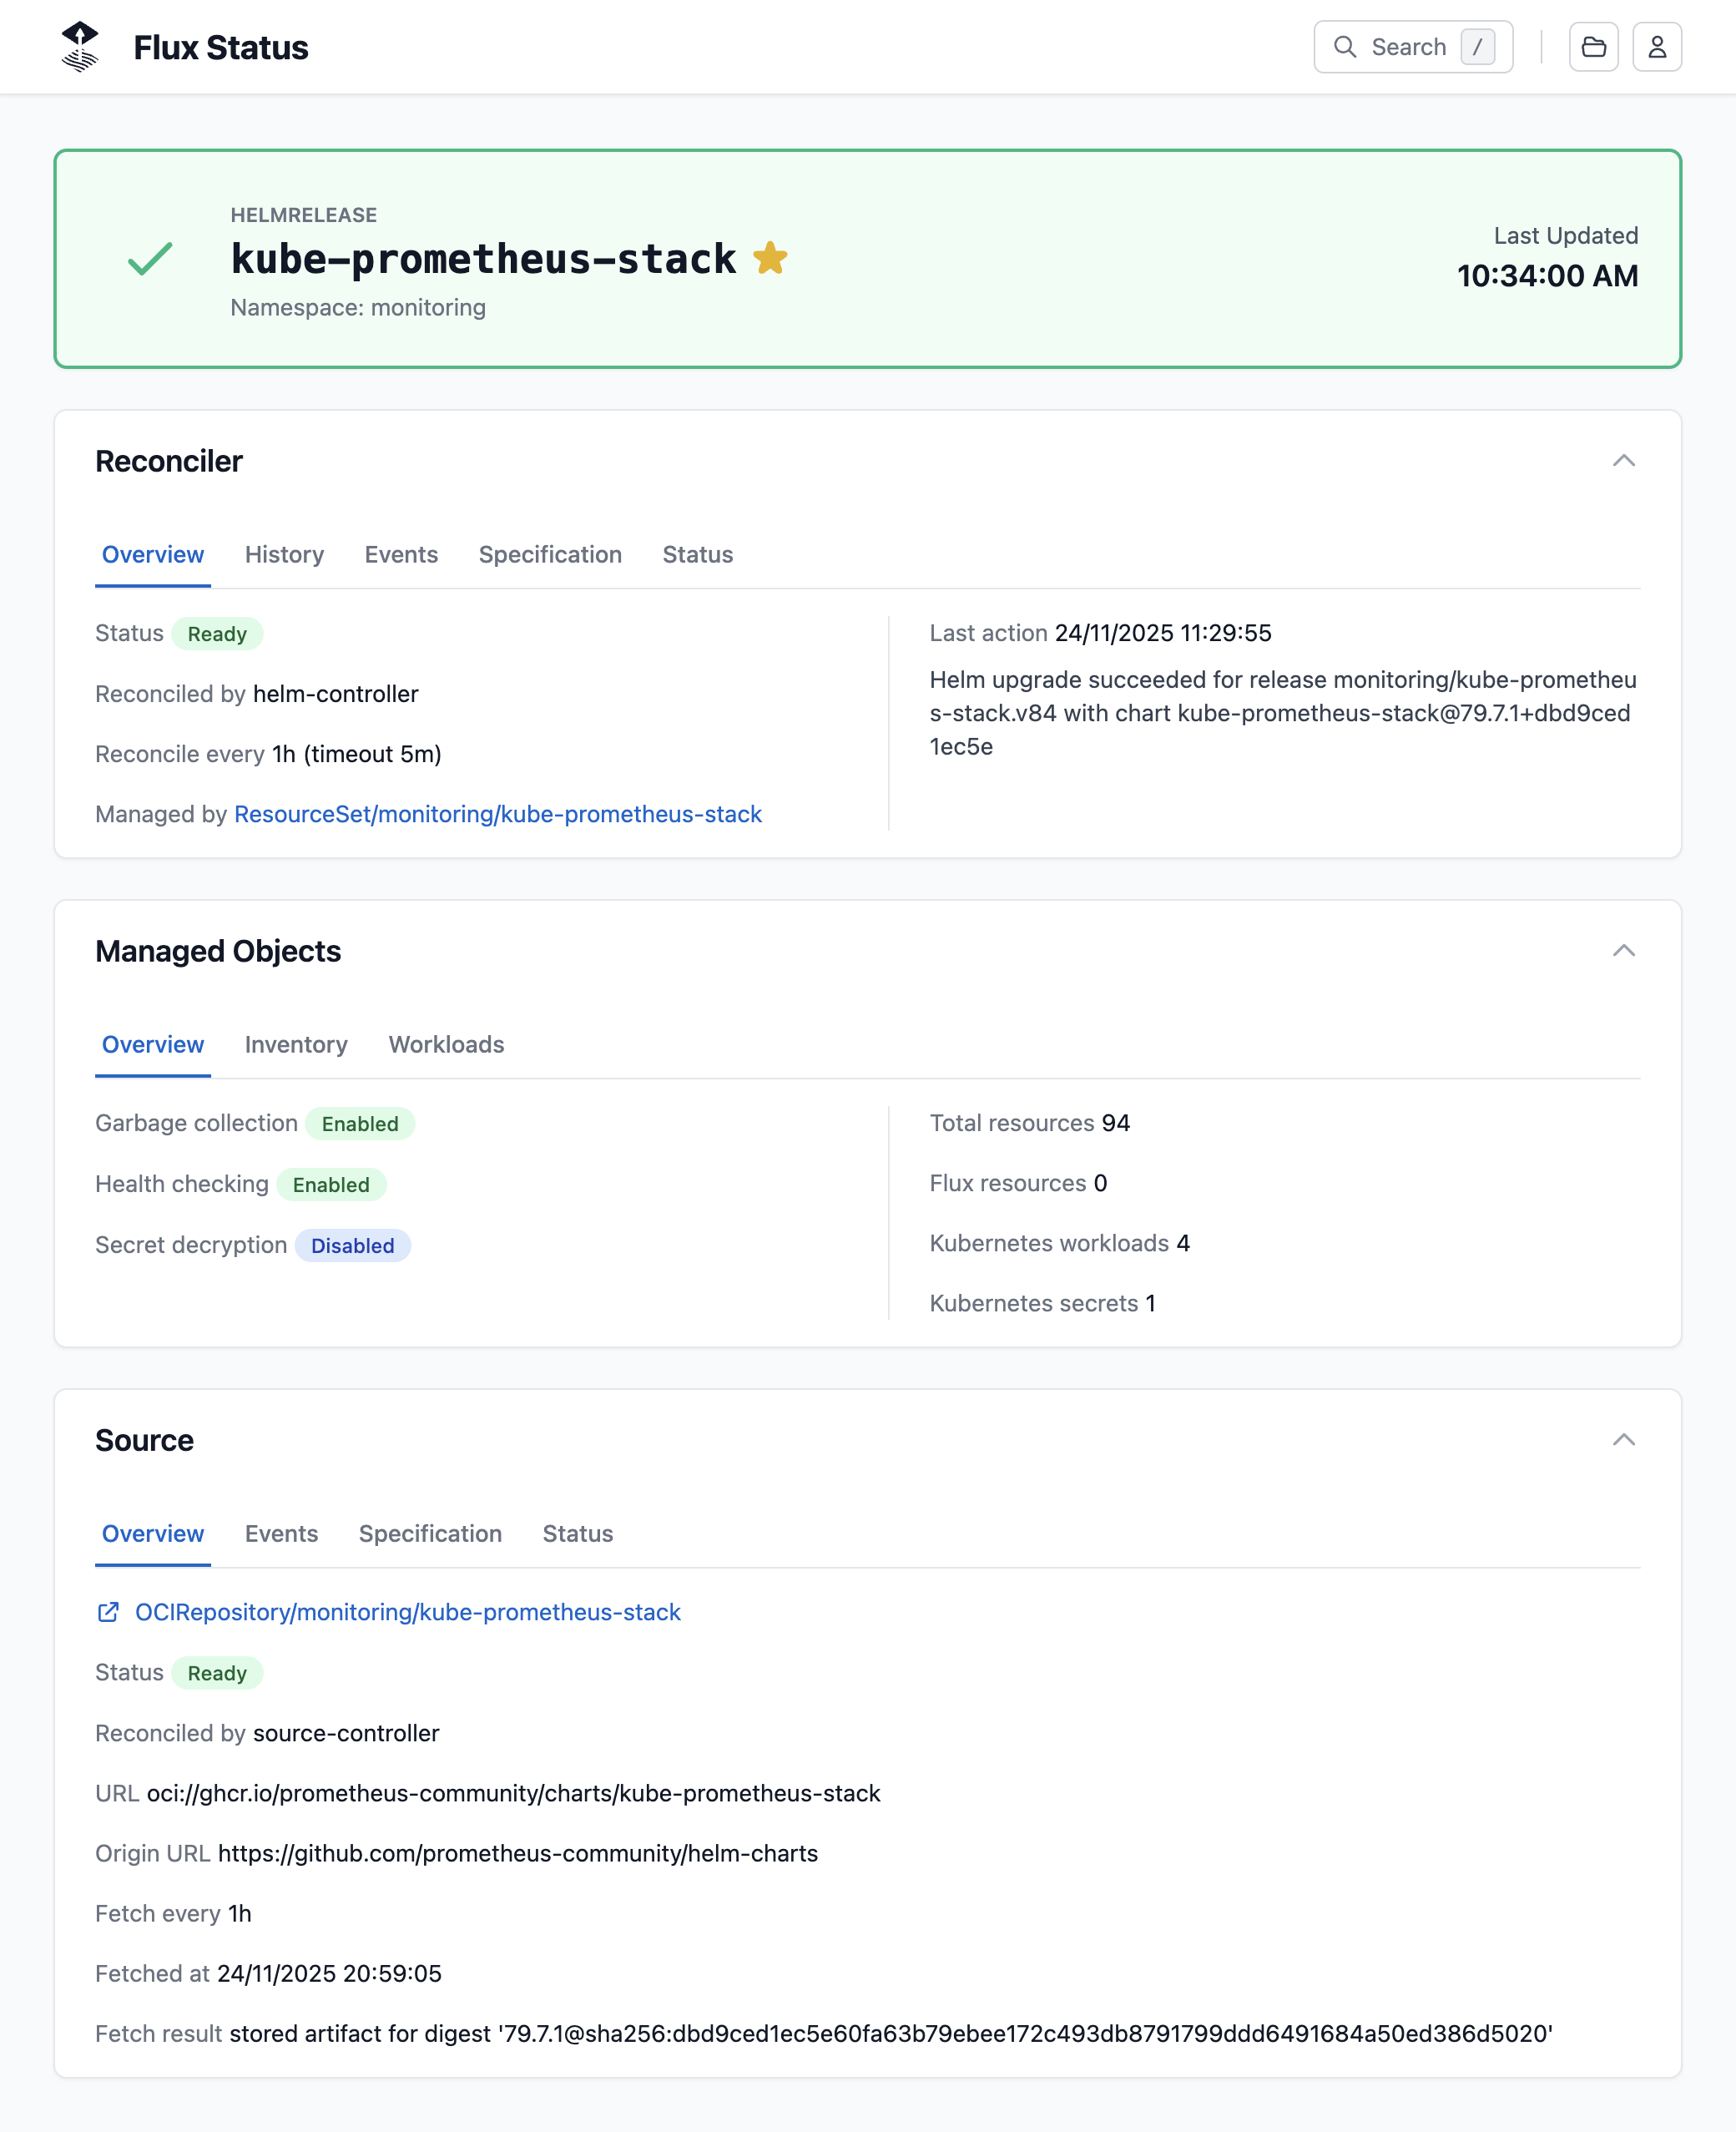Switch to the History tab
1736x2132 pixels.
pyautogui.click(x=284, y=555)
